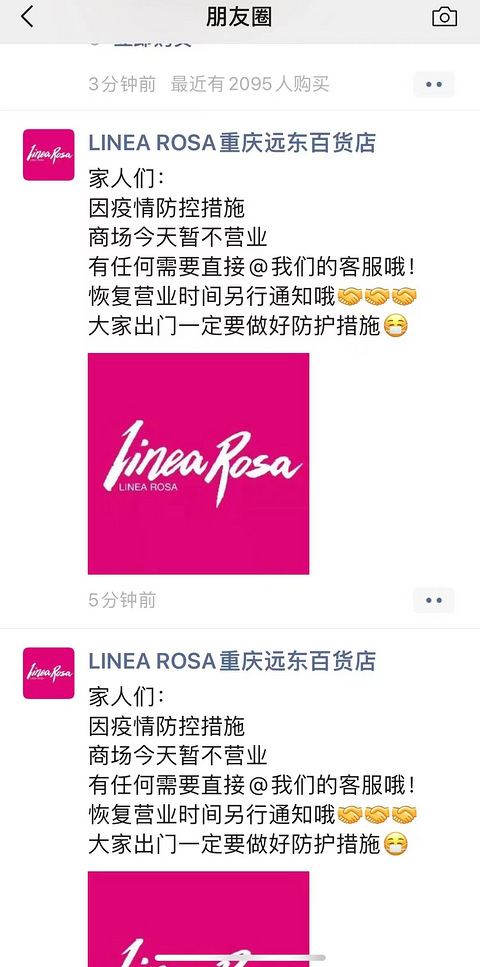The width and height of the screenshot is (480, 967).
Task: Tap the 朋友圈 title bar text
Action: [x=239, y=17]
